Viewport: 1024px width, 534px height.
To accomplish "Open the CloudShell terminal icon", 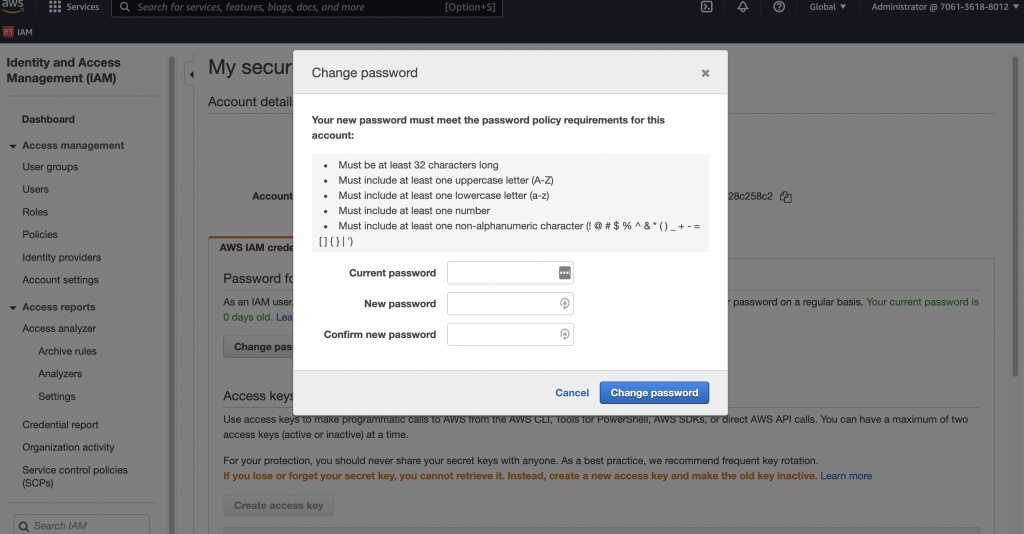I will [706, 7].
